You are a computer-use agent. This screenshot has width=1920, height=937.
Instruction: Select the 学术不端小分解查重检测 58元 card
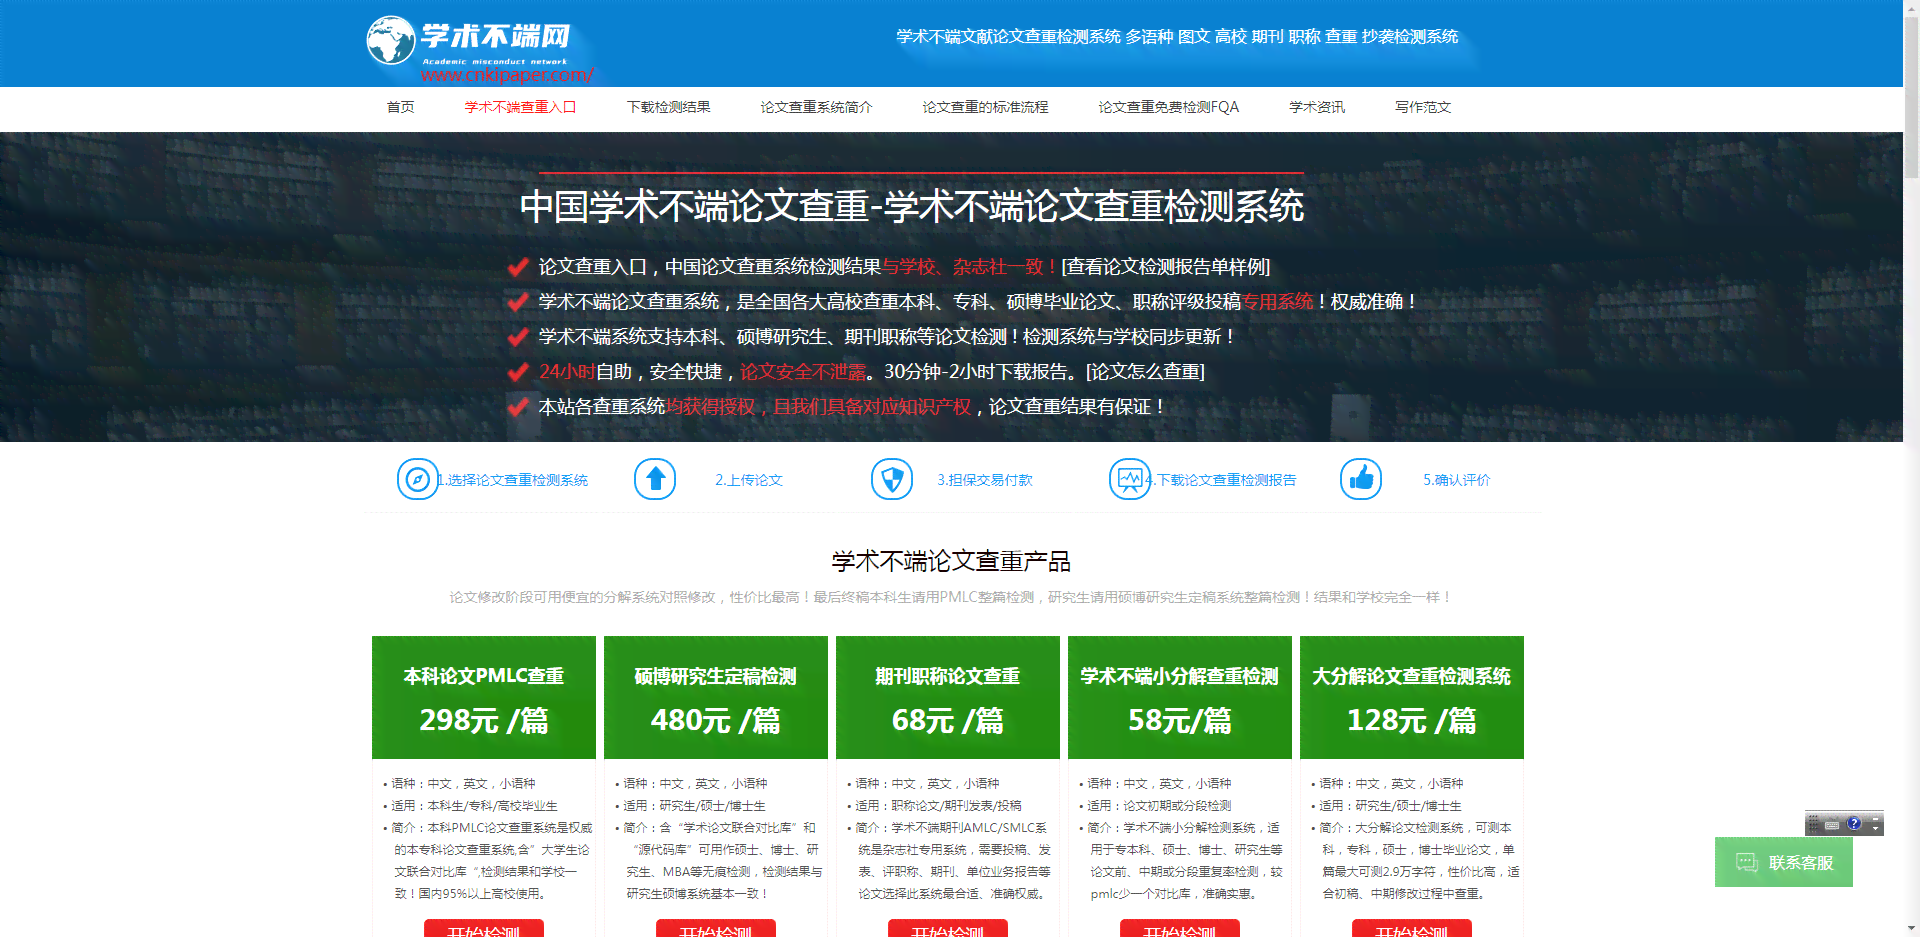[1180, 698]
